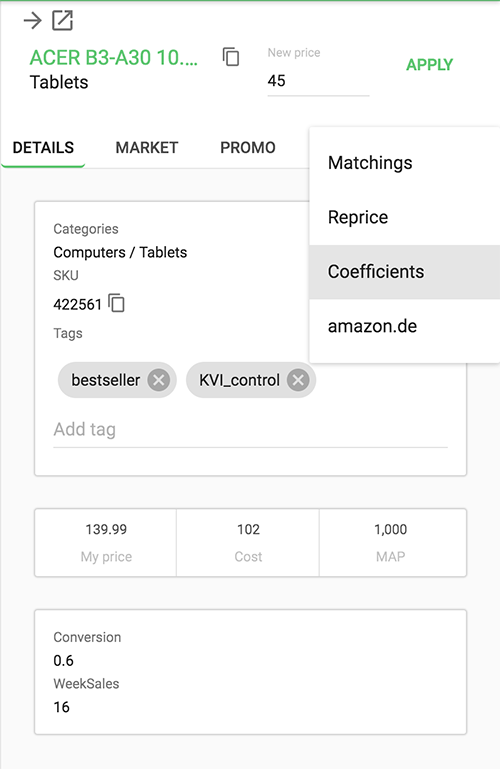Viewport: 500px width, 769px height.
Task: Click the MAP 1,000 cell
Action: click(391, 542)
